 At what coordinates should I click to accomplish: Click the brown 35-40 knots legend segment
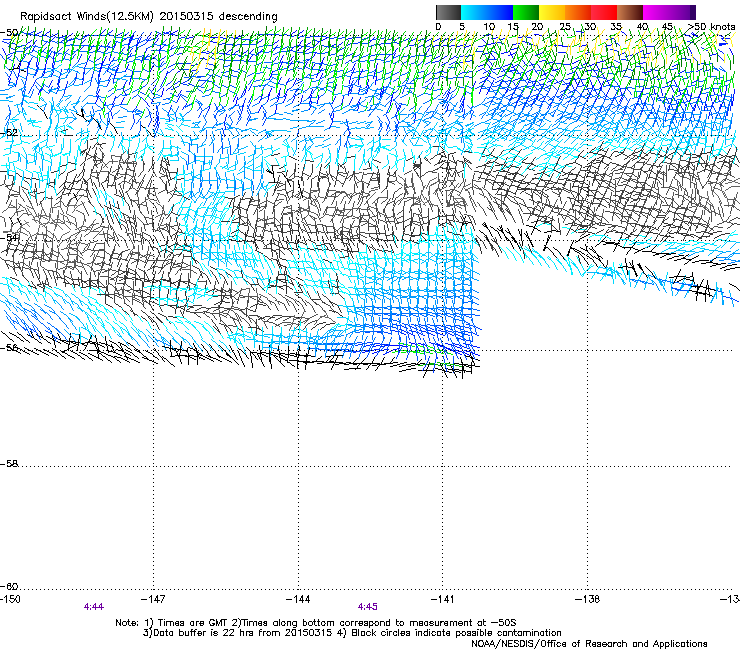[x=630, y=12]
